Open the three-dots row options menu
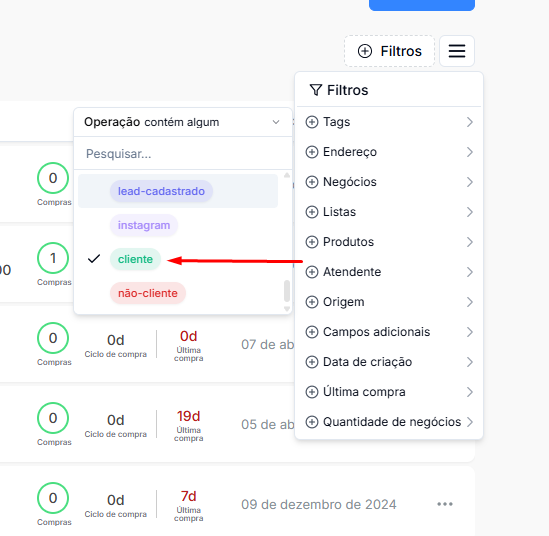549x536 pixels. (445, 504)
